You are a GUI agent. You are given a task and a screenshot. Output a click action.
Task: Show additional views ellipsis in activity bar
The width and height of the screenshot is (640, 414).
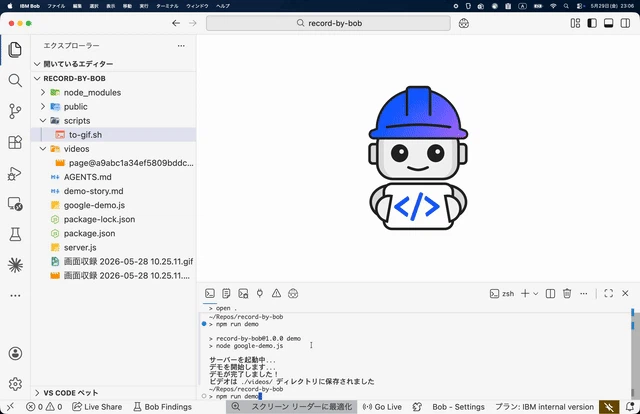15,296
